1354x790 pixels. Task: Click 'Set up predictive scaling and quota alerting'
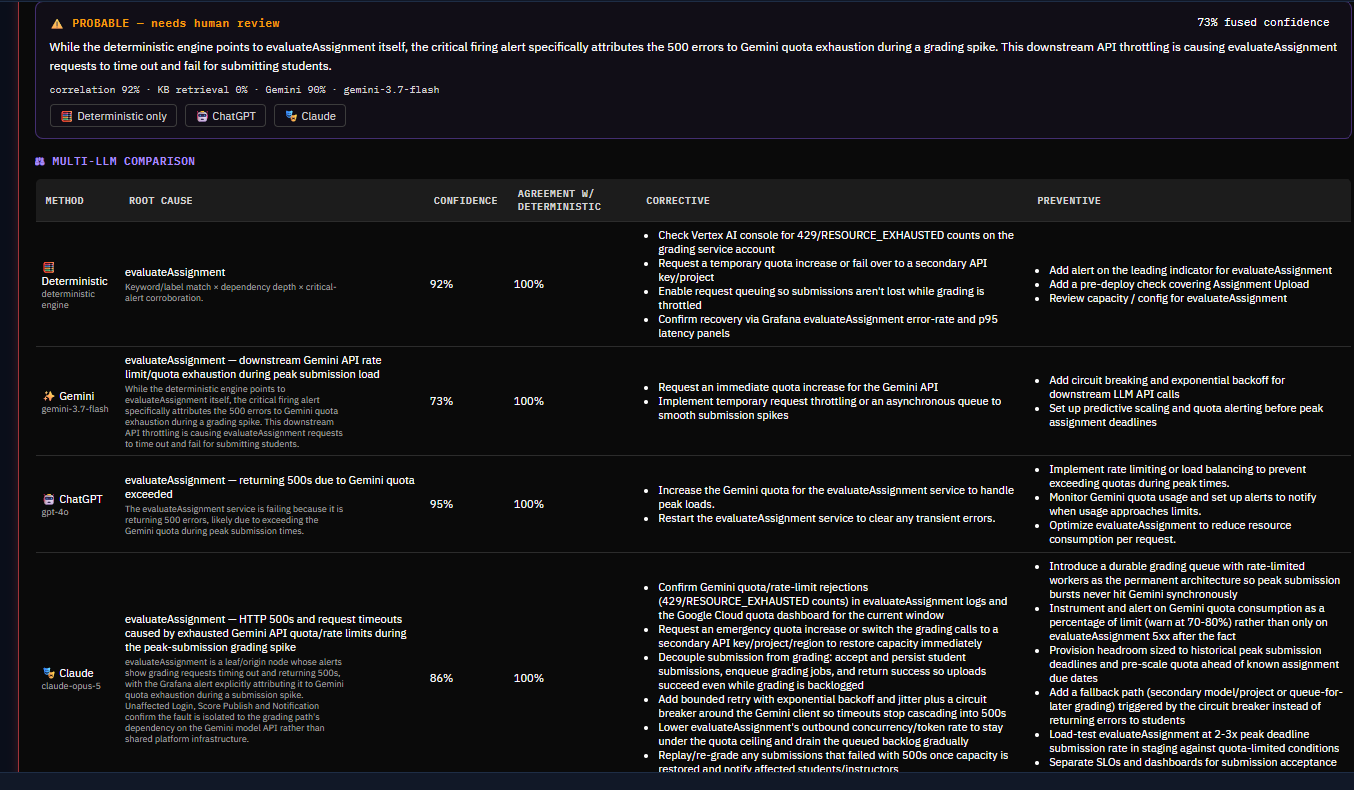[1186, 415]
